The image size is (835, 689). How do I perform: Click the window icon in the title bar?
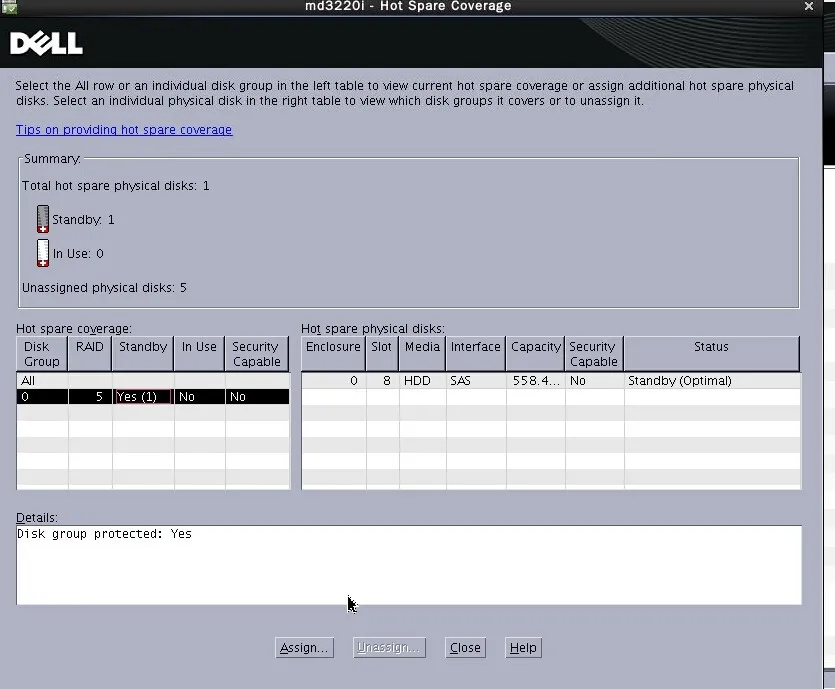pos(9,6)
